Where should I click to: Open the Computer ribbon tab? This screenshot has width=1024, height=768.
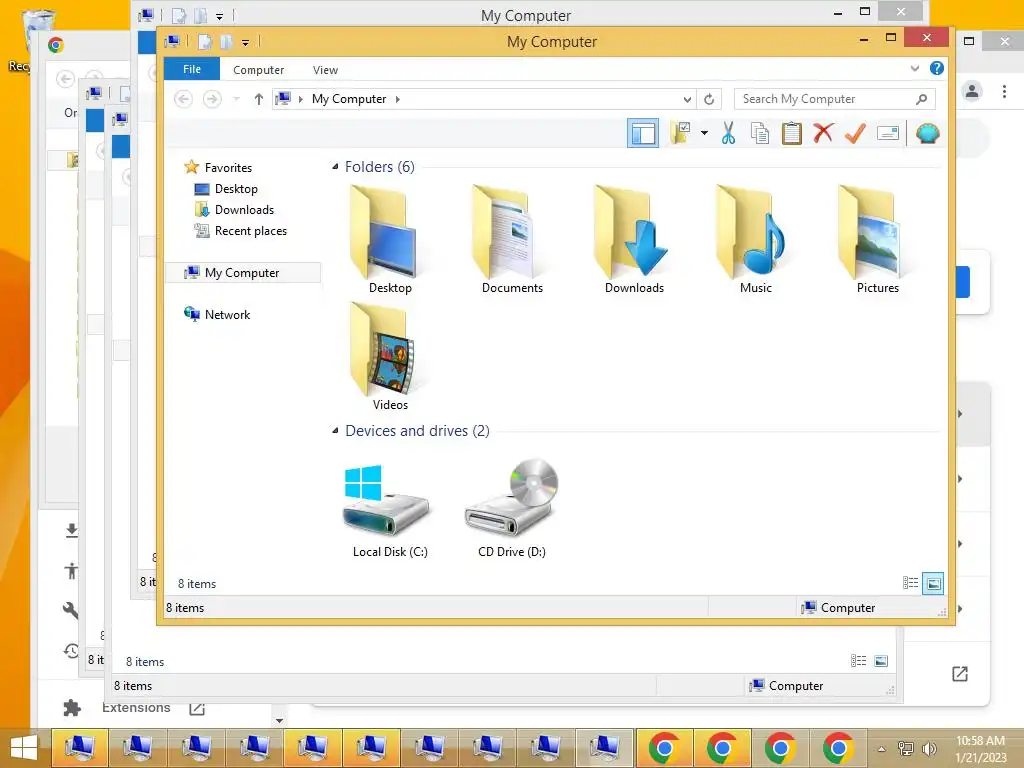click(259, 70)
